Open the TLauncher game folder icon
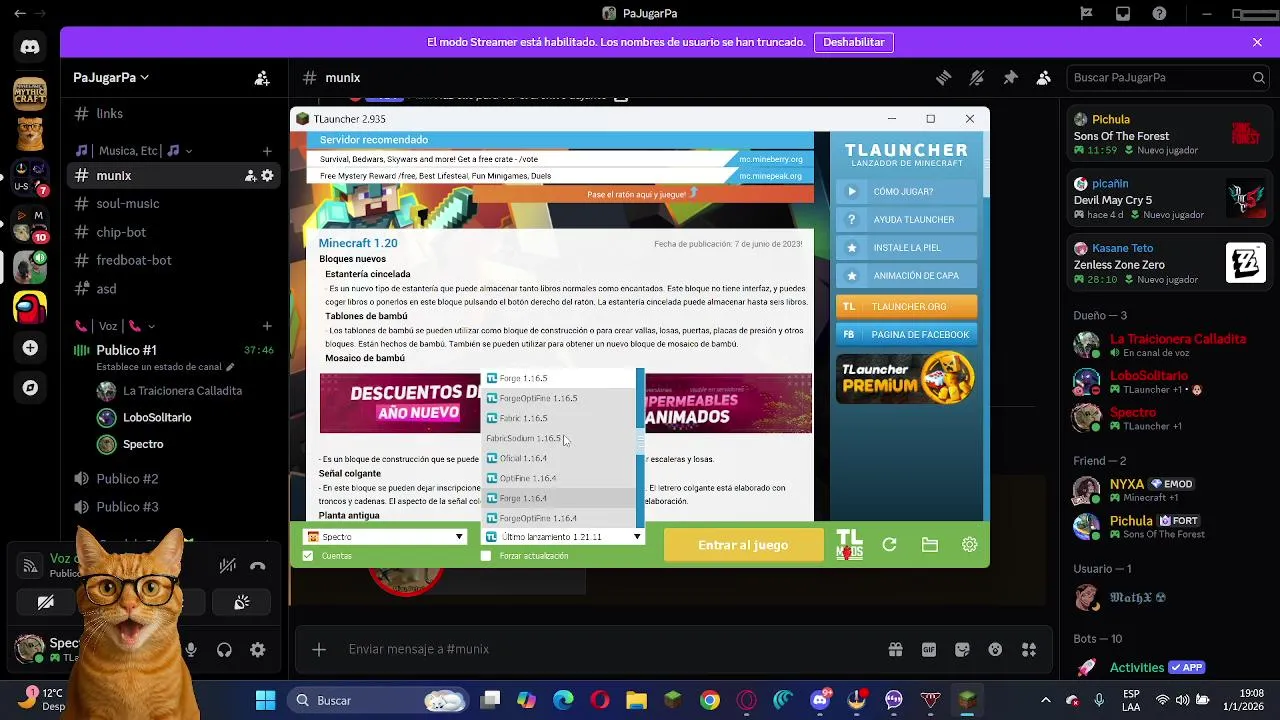Image resolution: width=1280 pixels, height=720 pixels. 930,545
